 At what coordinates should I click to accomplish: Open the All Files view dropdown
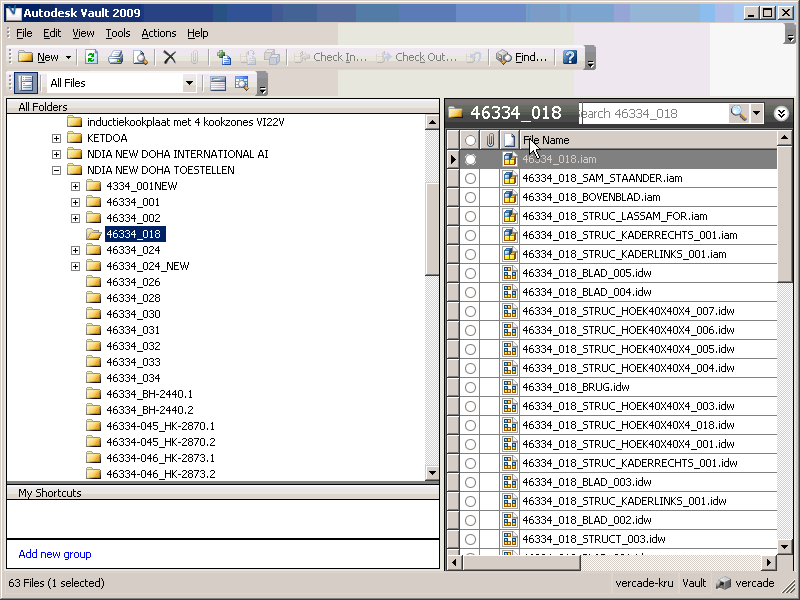[189, 83]
